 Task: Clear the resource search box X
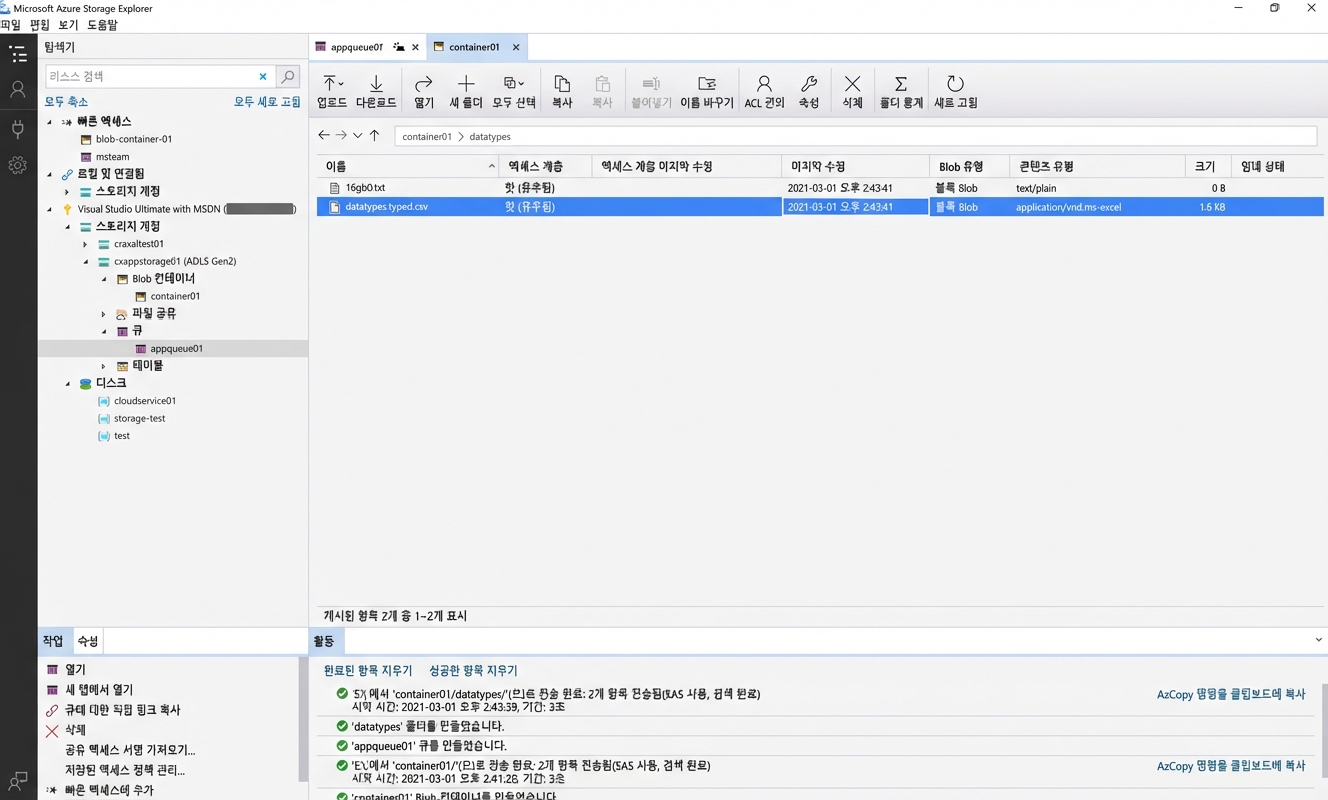coord(263,76)
